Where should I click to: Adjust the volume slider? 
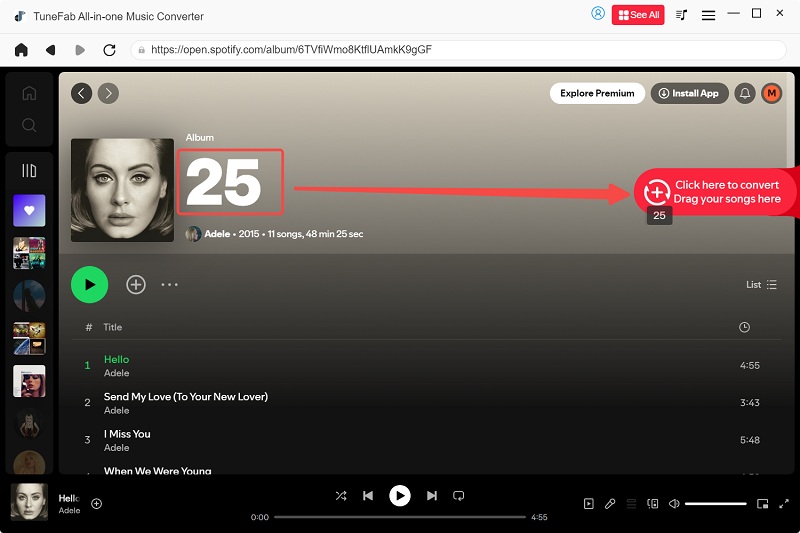click(716, 504)
